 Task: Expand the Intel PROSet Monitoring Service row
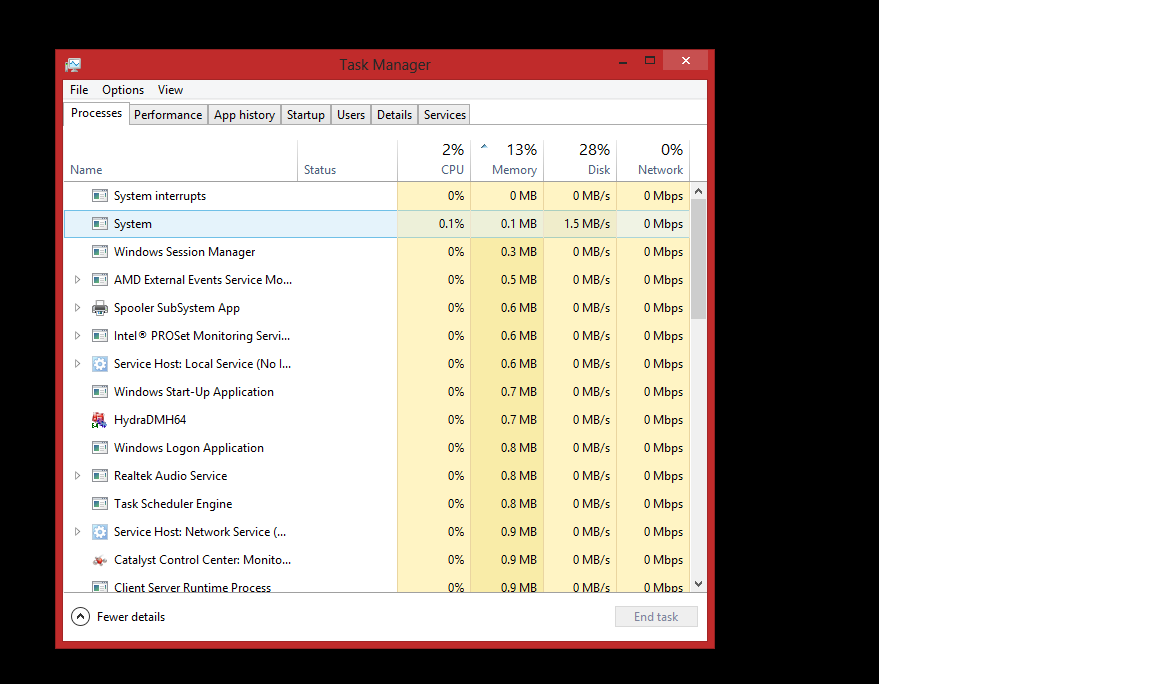pos(77,336)
